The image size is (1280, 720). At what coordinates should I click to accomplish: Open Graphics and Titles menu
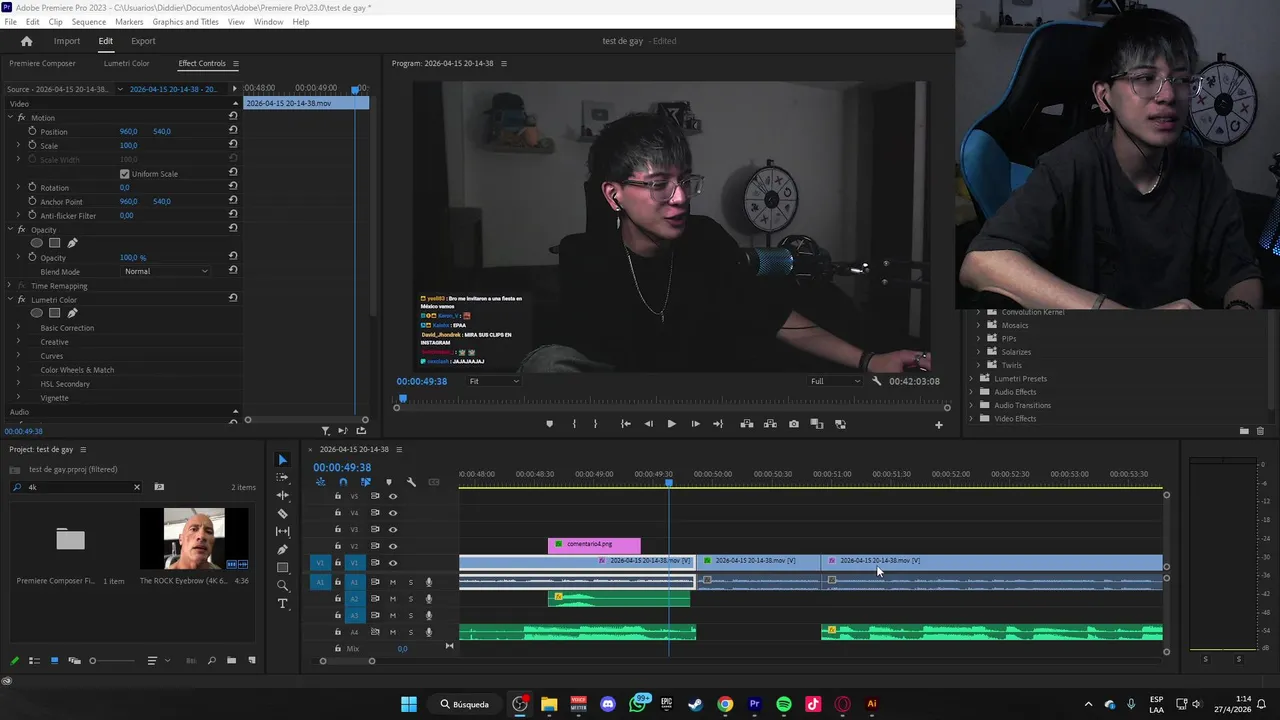click(185, 22)
